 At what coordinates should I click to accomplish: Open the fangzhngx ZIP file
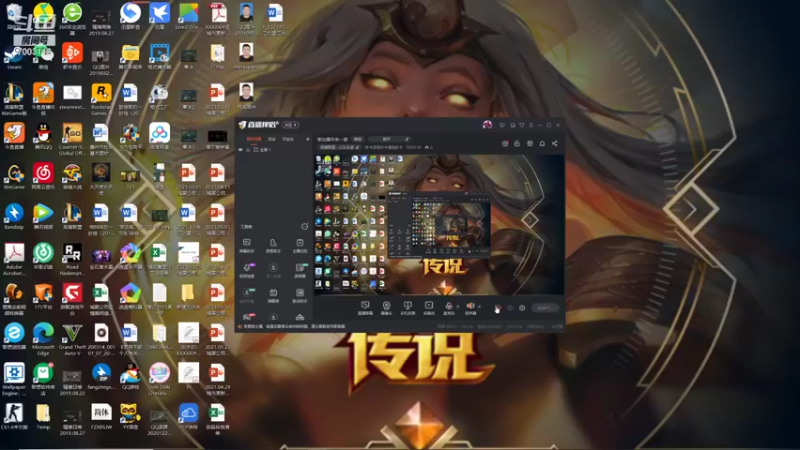[x=101, y=377]
